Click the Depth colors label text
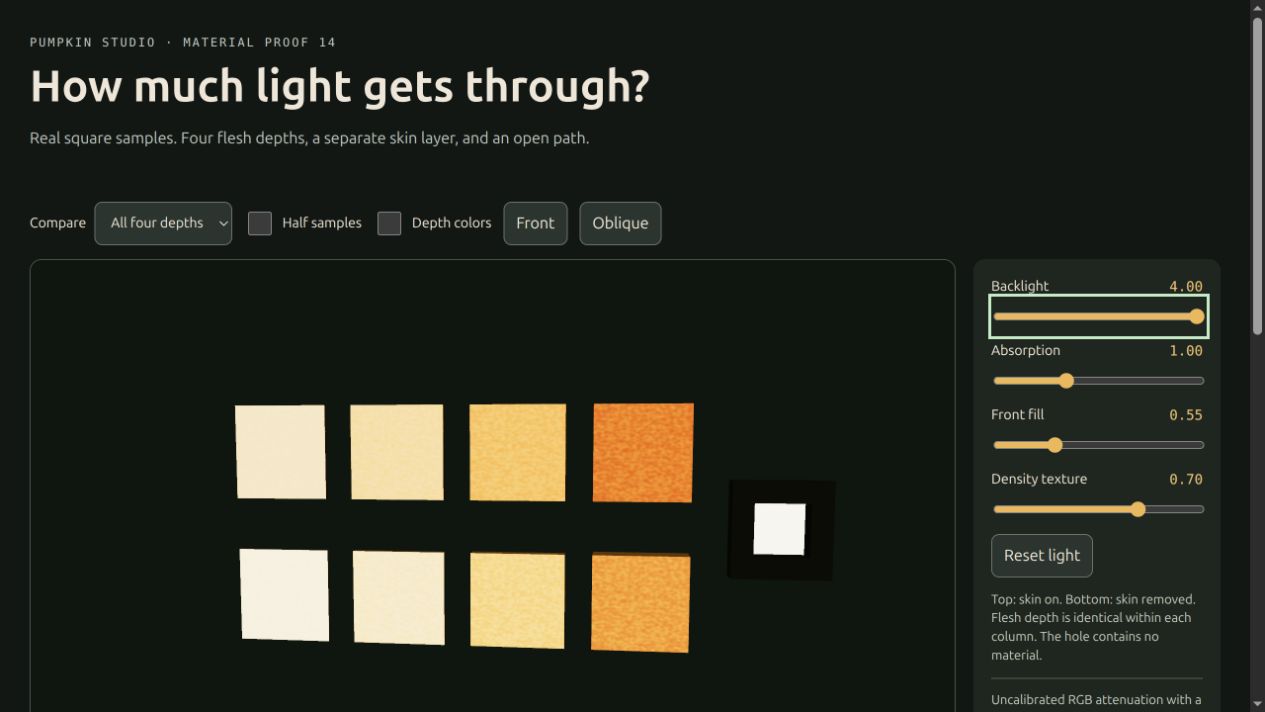Image resolution: width=1265 pixels, height=712 pixels. pos(451,223)
